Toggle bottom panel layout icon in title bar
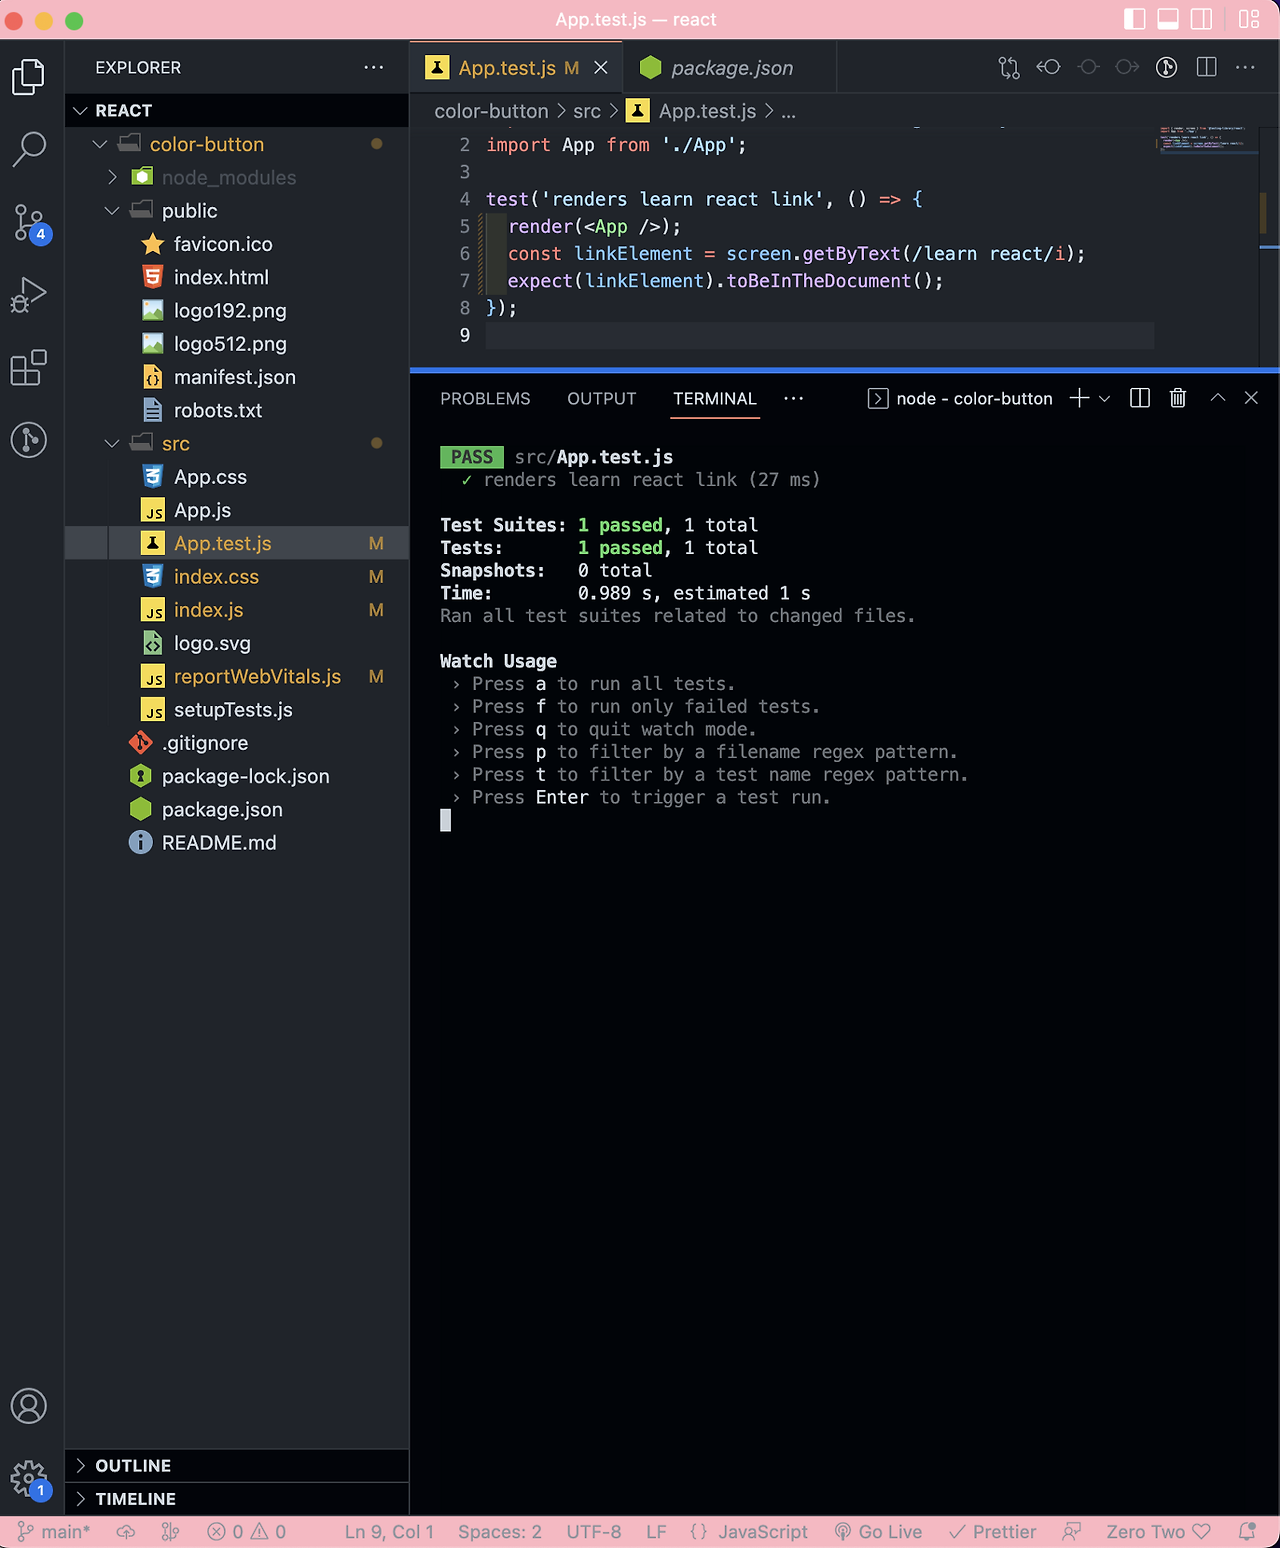1280x1548 pixels. 1168,19
